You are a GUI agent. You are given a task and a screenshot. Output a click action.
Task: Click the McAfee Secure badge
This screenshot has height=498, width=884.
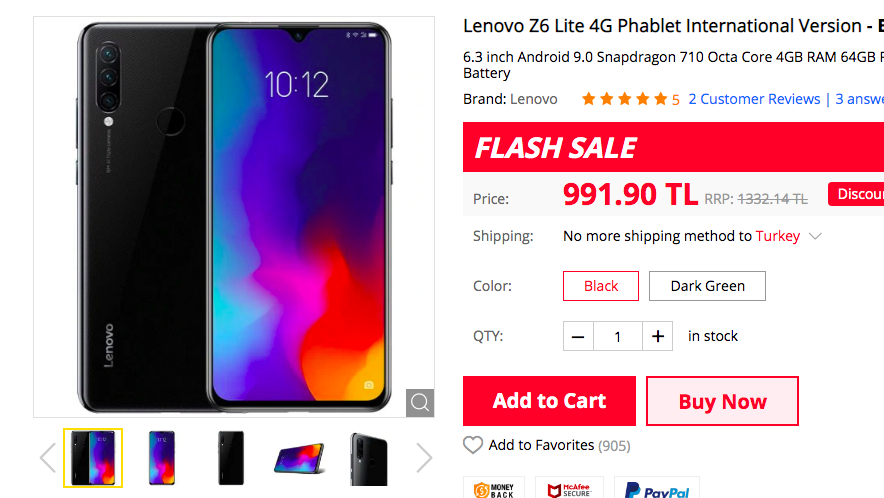click(569, 488)
